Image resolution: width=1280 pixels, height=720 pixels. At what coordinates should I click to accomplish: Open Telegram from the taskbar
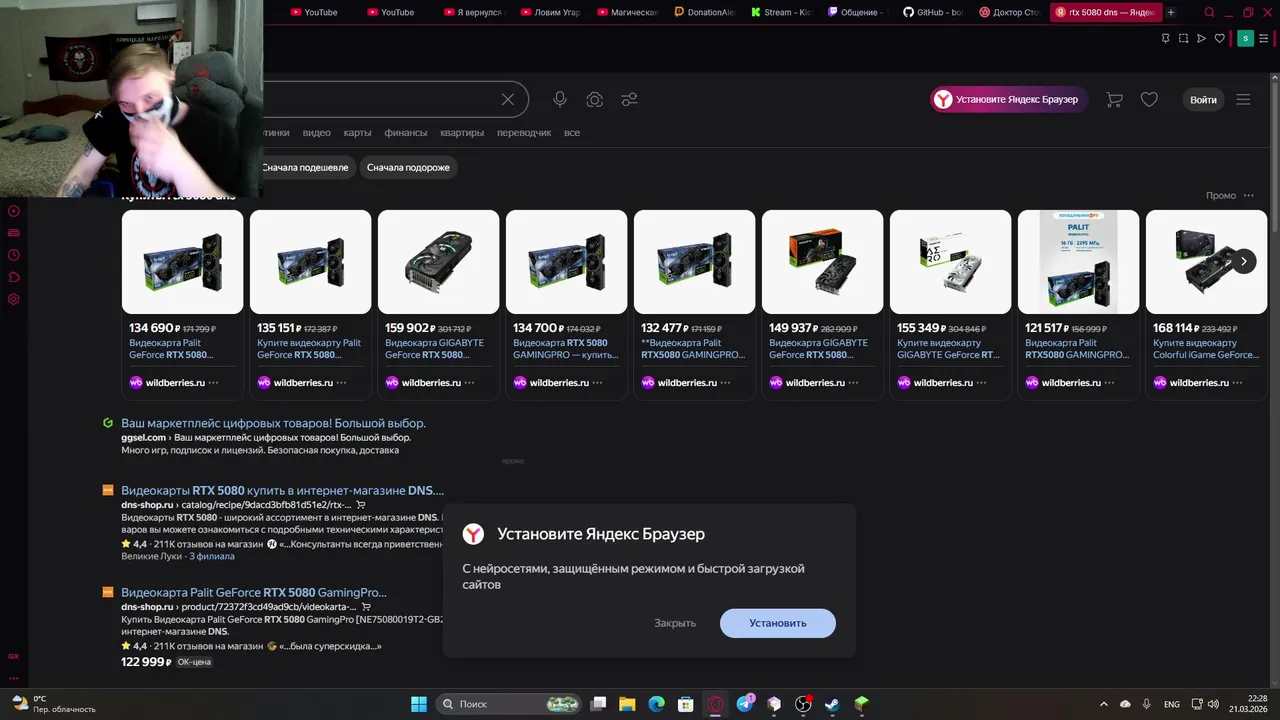(745, 704)
